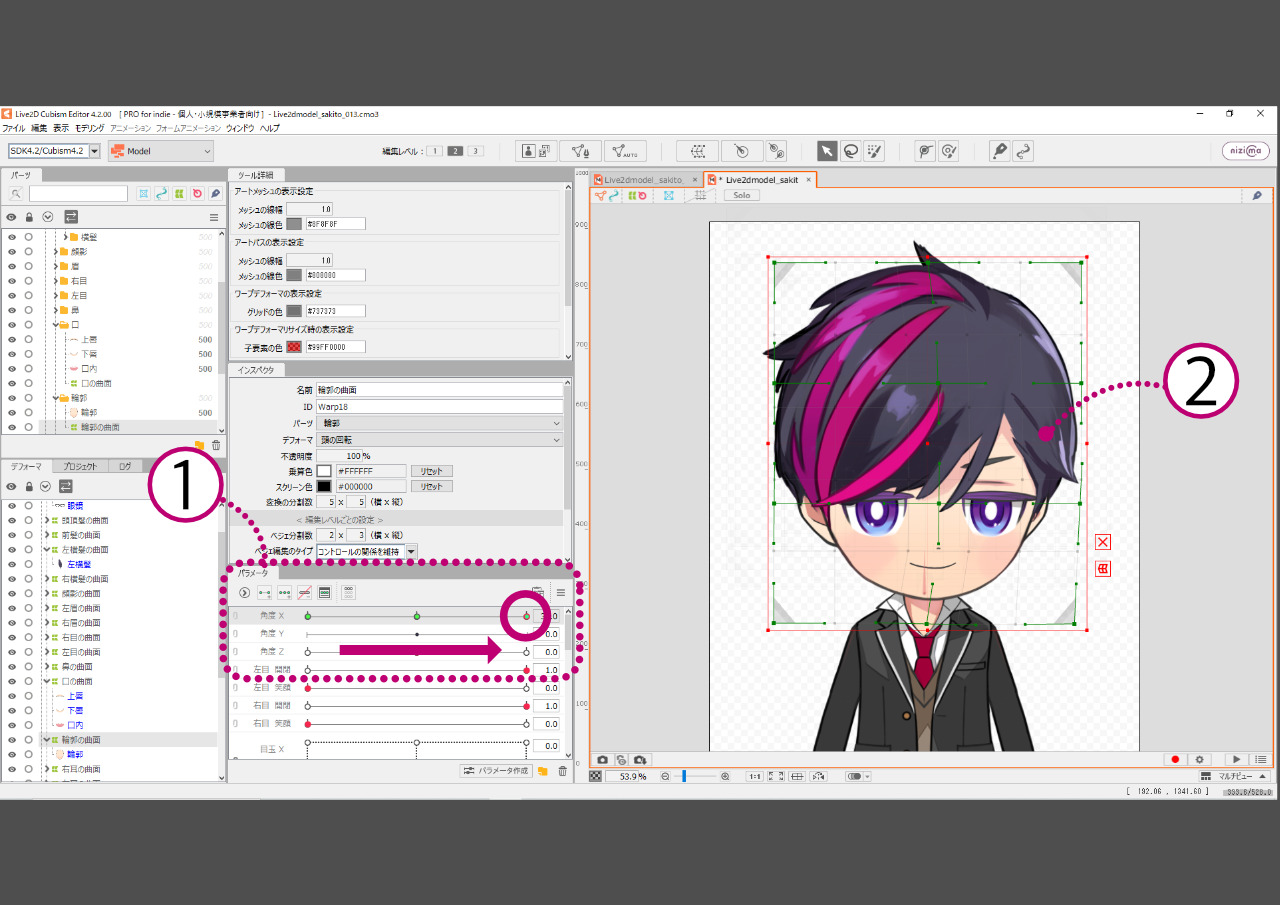Viewport: 1280px width, 905px height.
Task: Click the 名前 input field in Inspector
Action: (439, 390)
